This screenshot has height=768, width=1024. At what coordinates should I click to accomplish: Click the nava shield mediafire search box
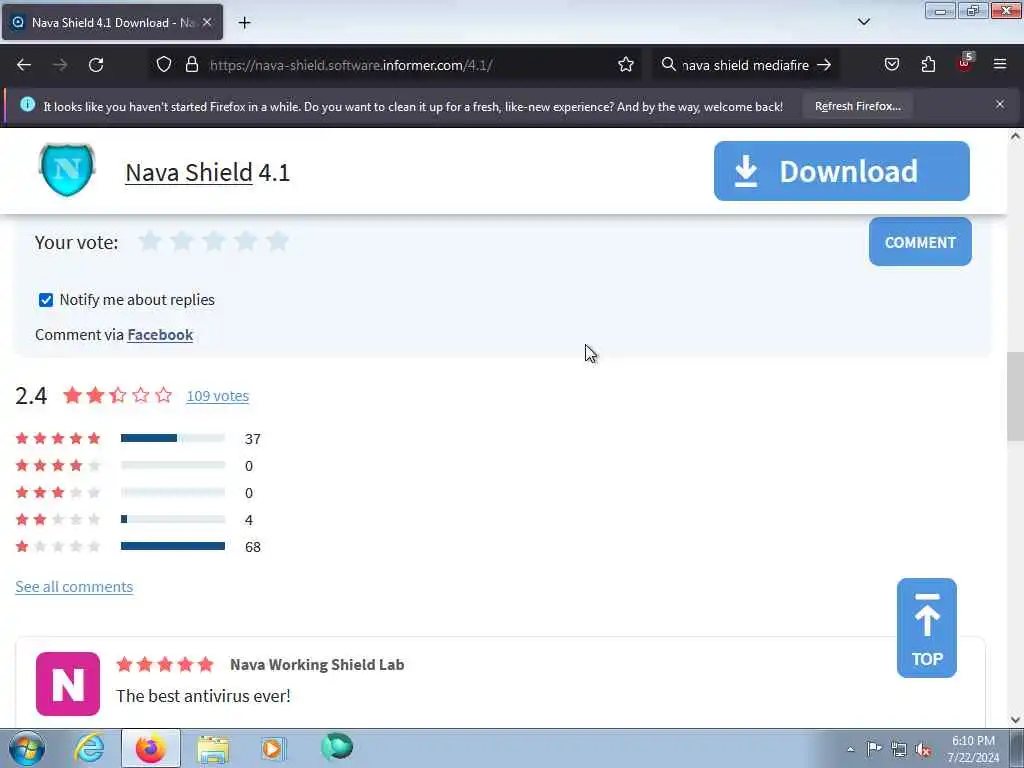(745, 65)
